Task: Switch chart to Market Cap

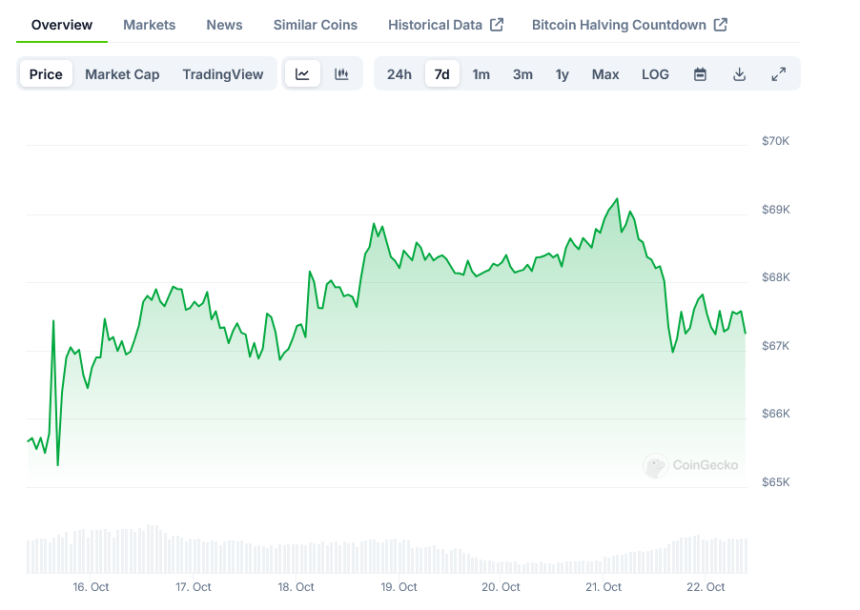Action: pyautogui.click(x=122, y=74)
